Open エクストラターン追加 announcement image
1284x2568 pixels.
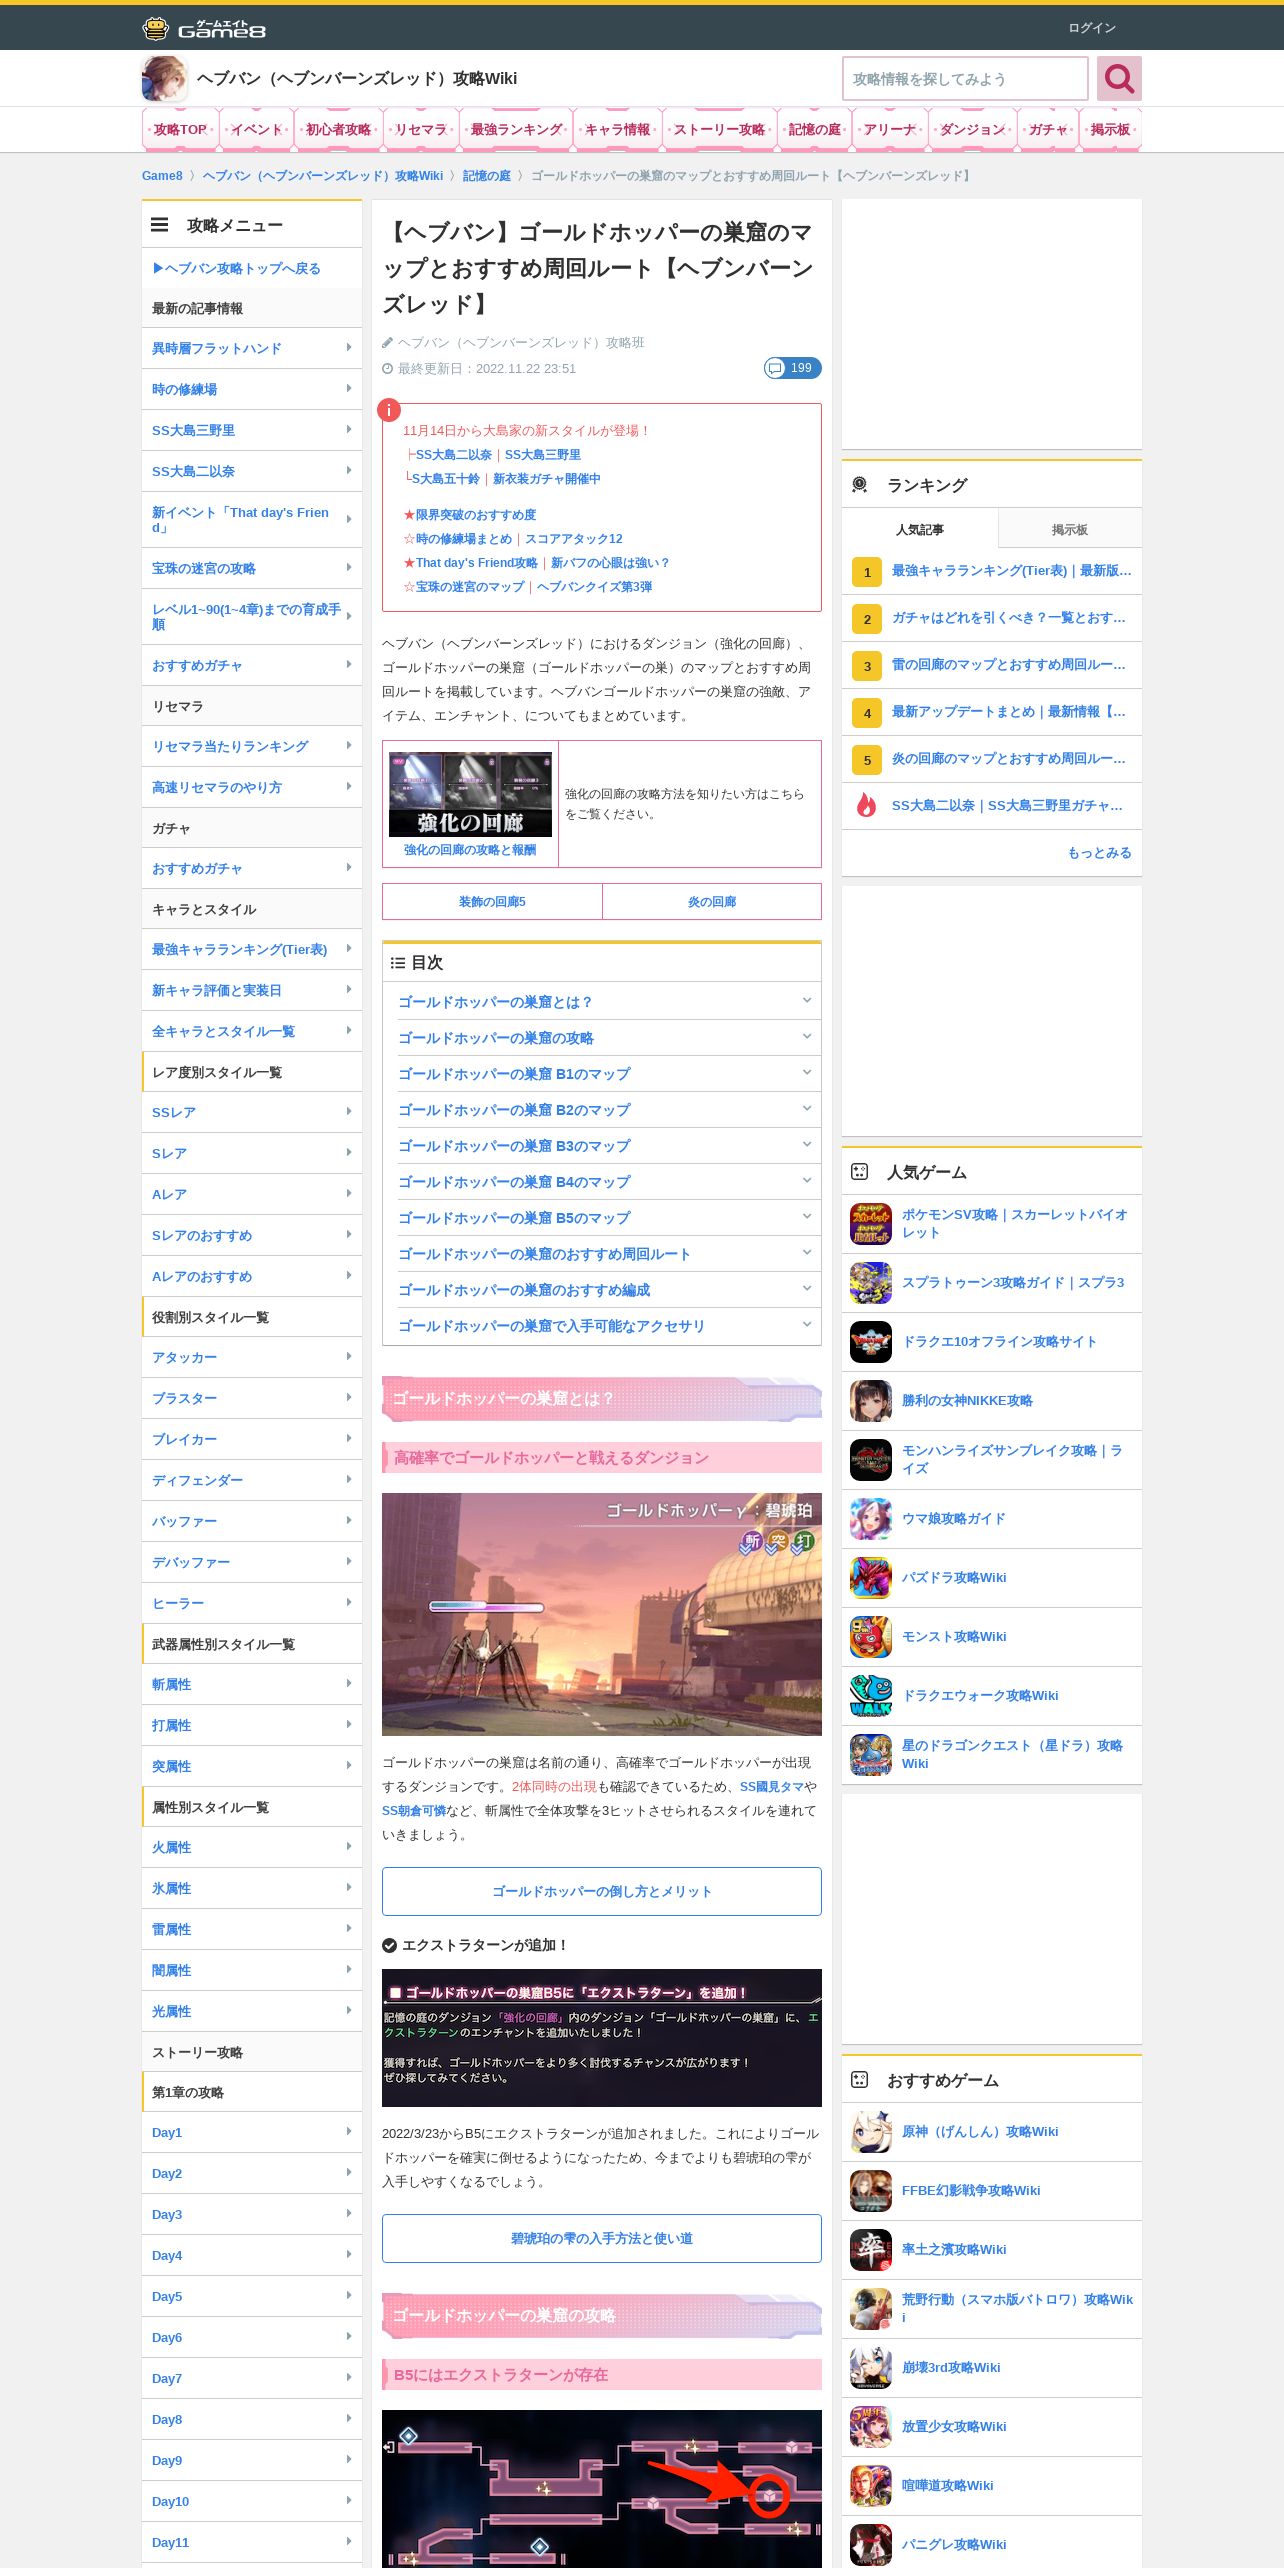pos(602,2038)
